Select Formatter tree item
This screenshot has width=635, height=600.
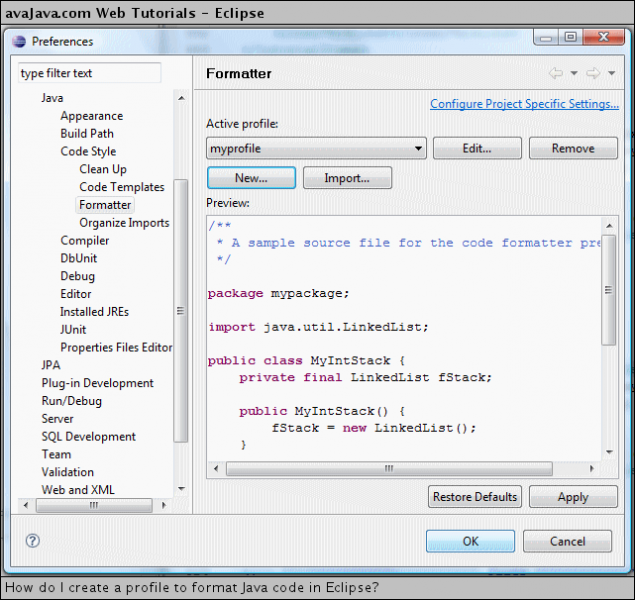pos(105,205)
